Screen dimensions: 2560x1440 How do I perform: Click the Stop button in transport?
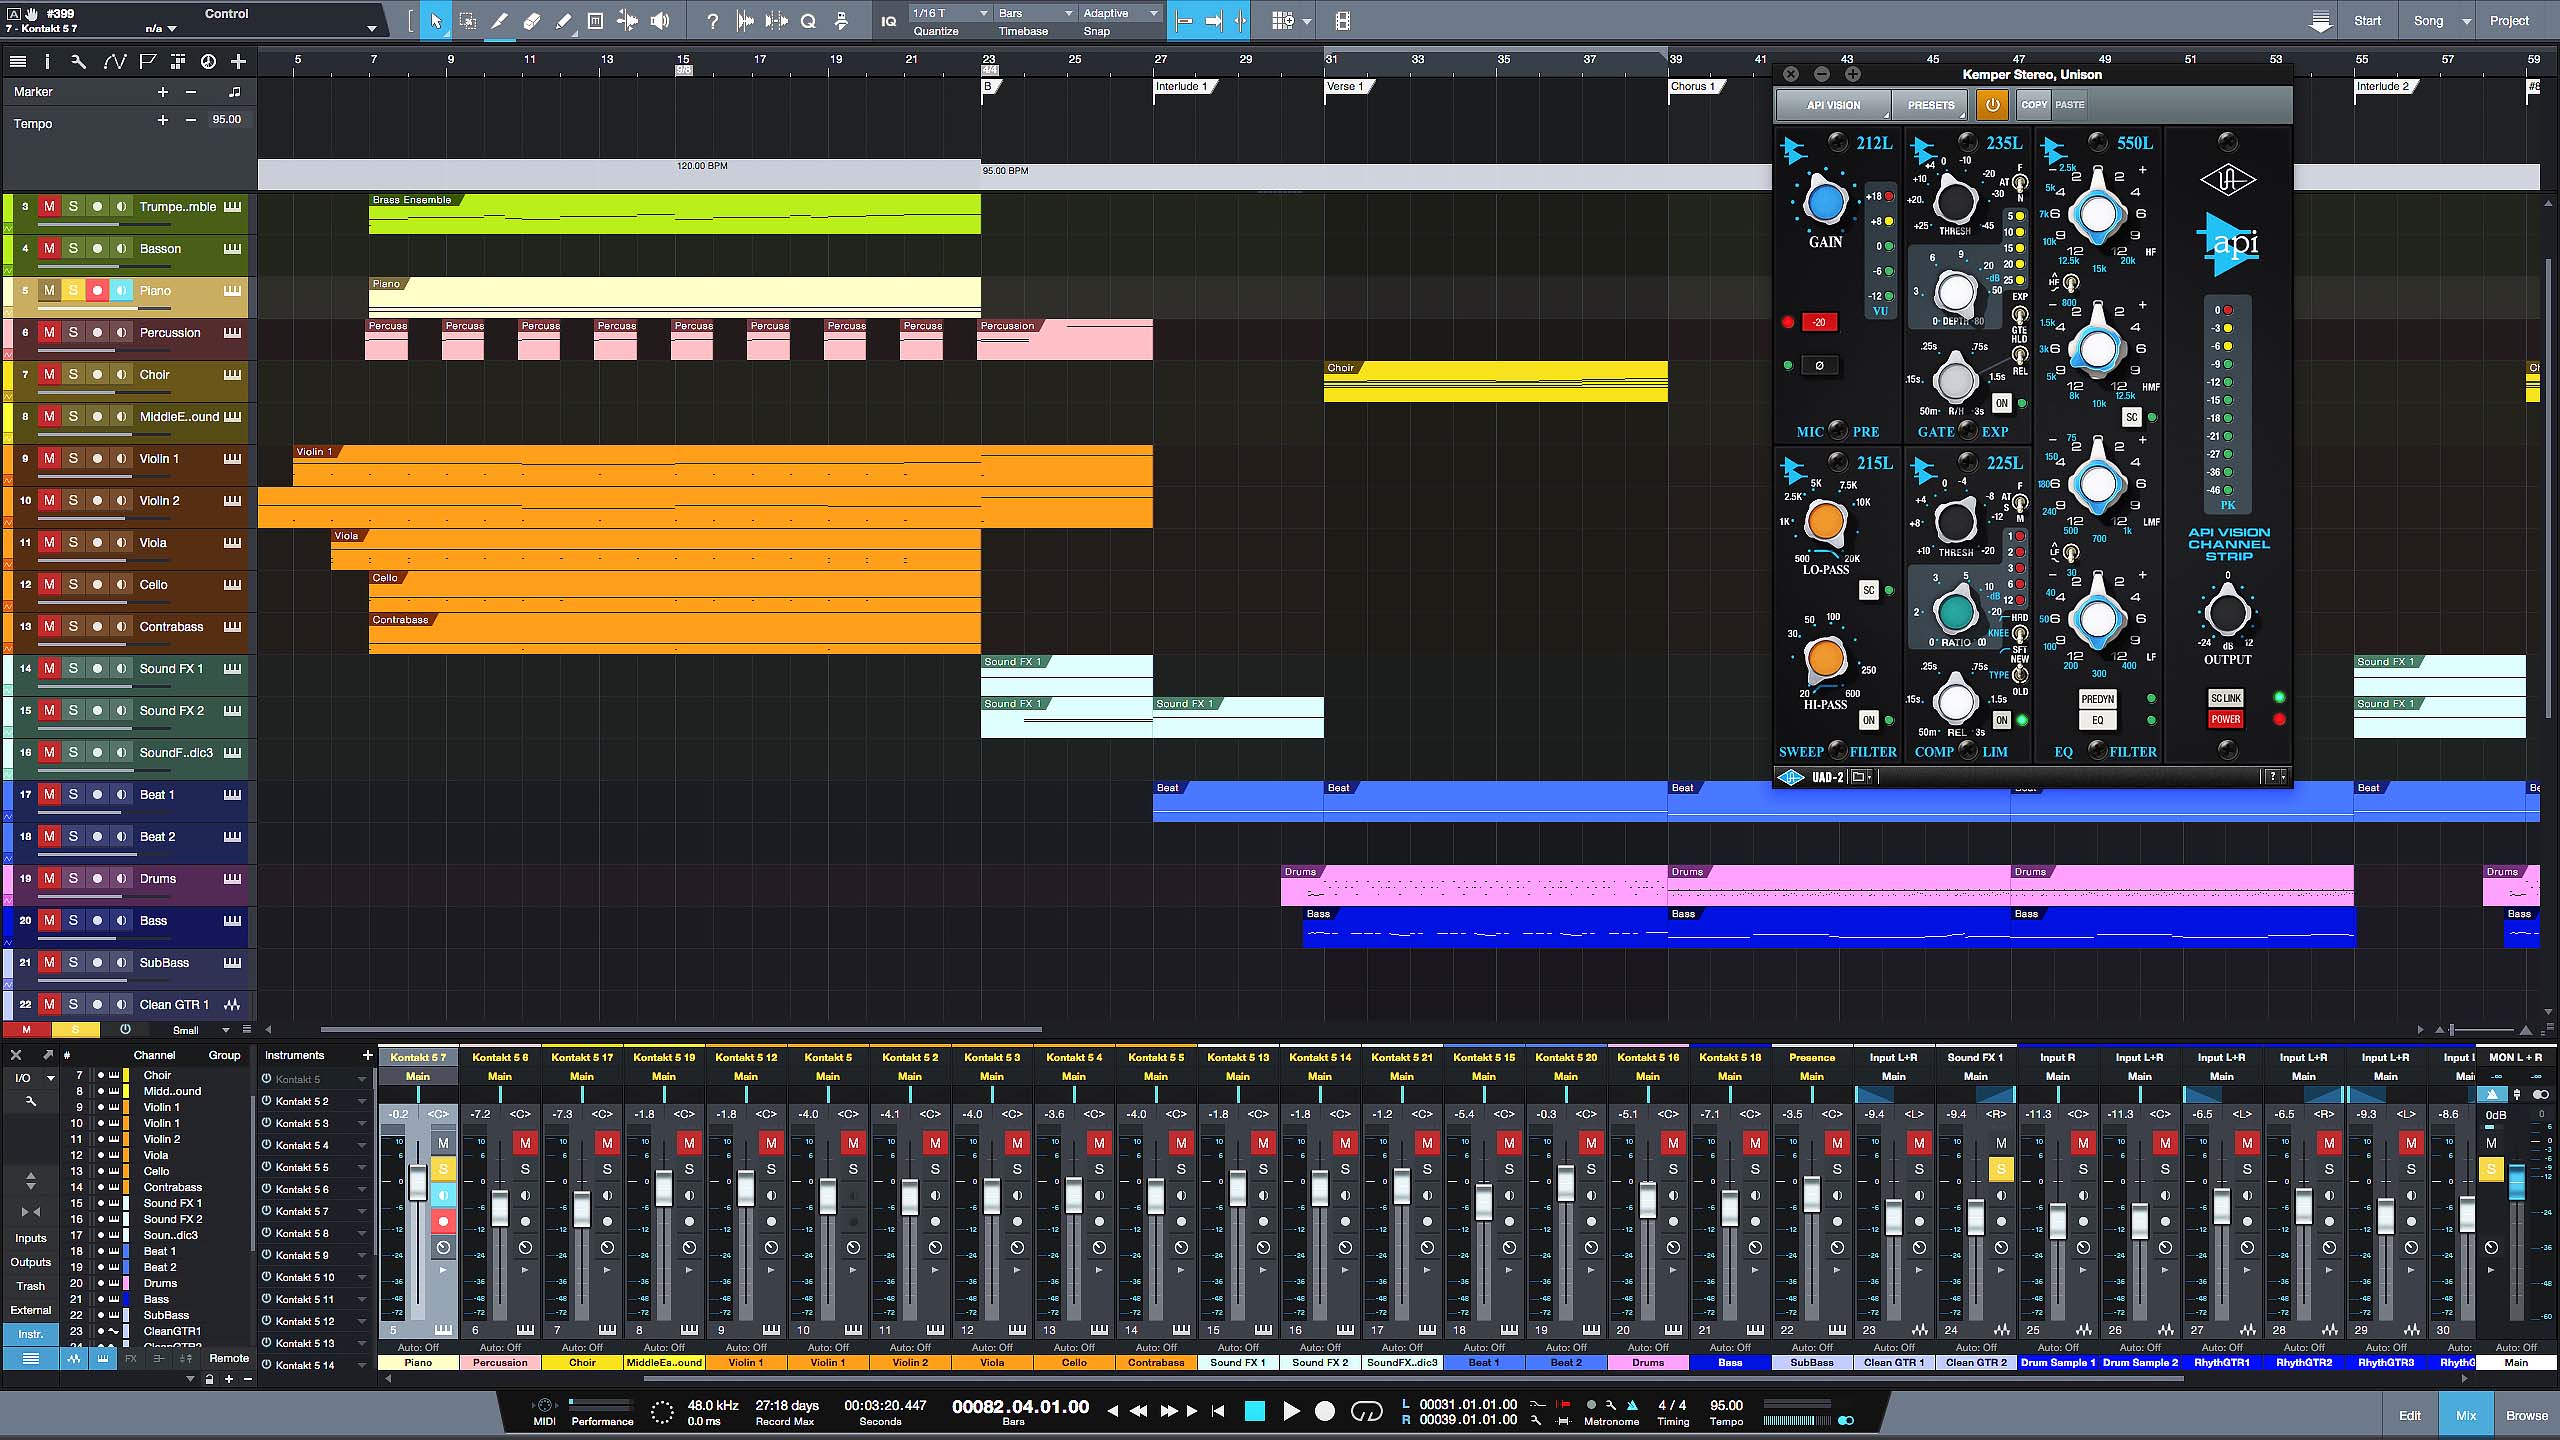coord(1254,1411)
